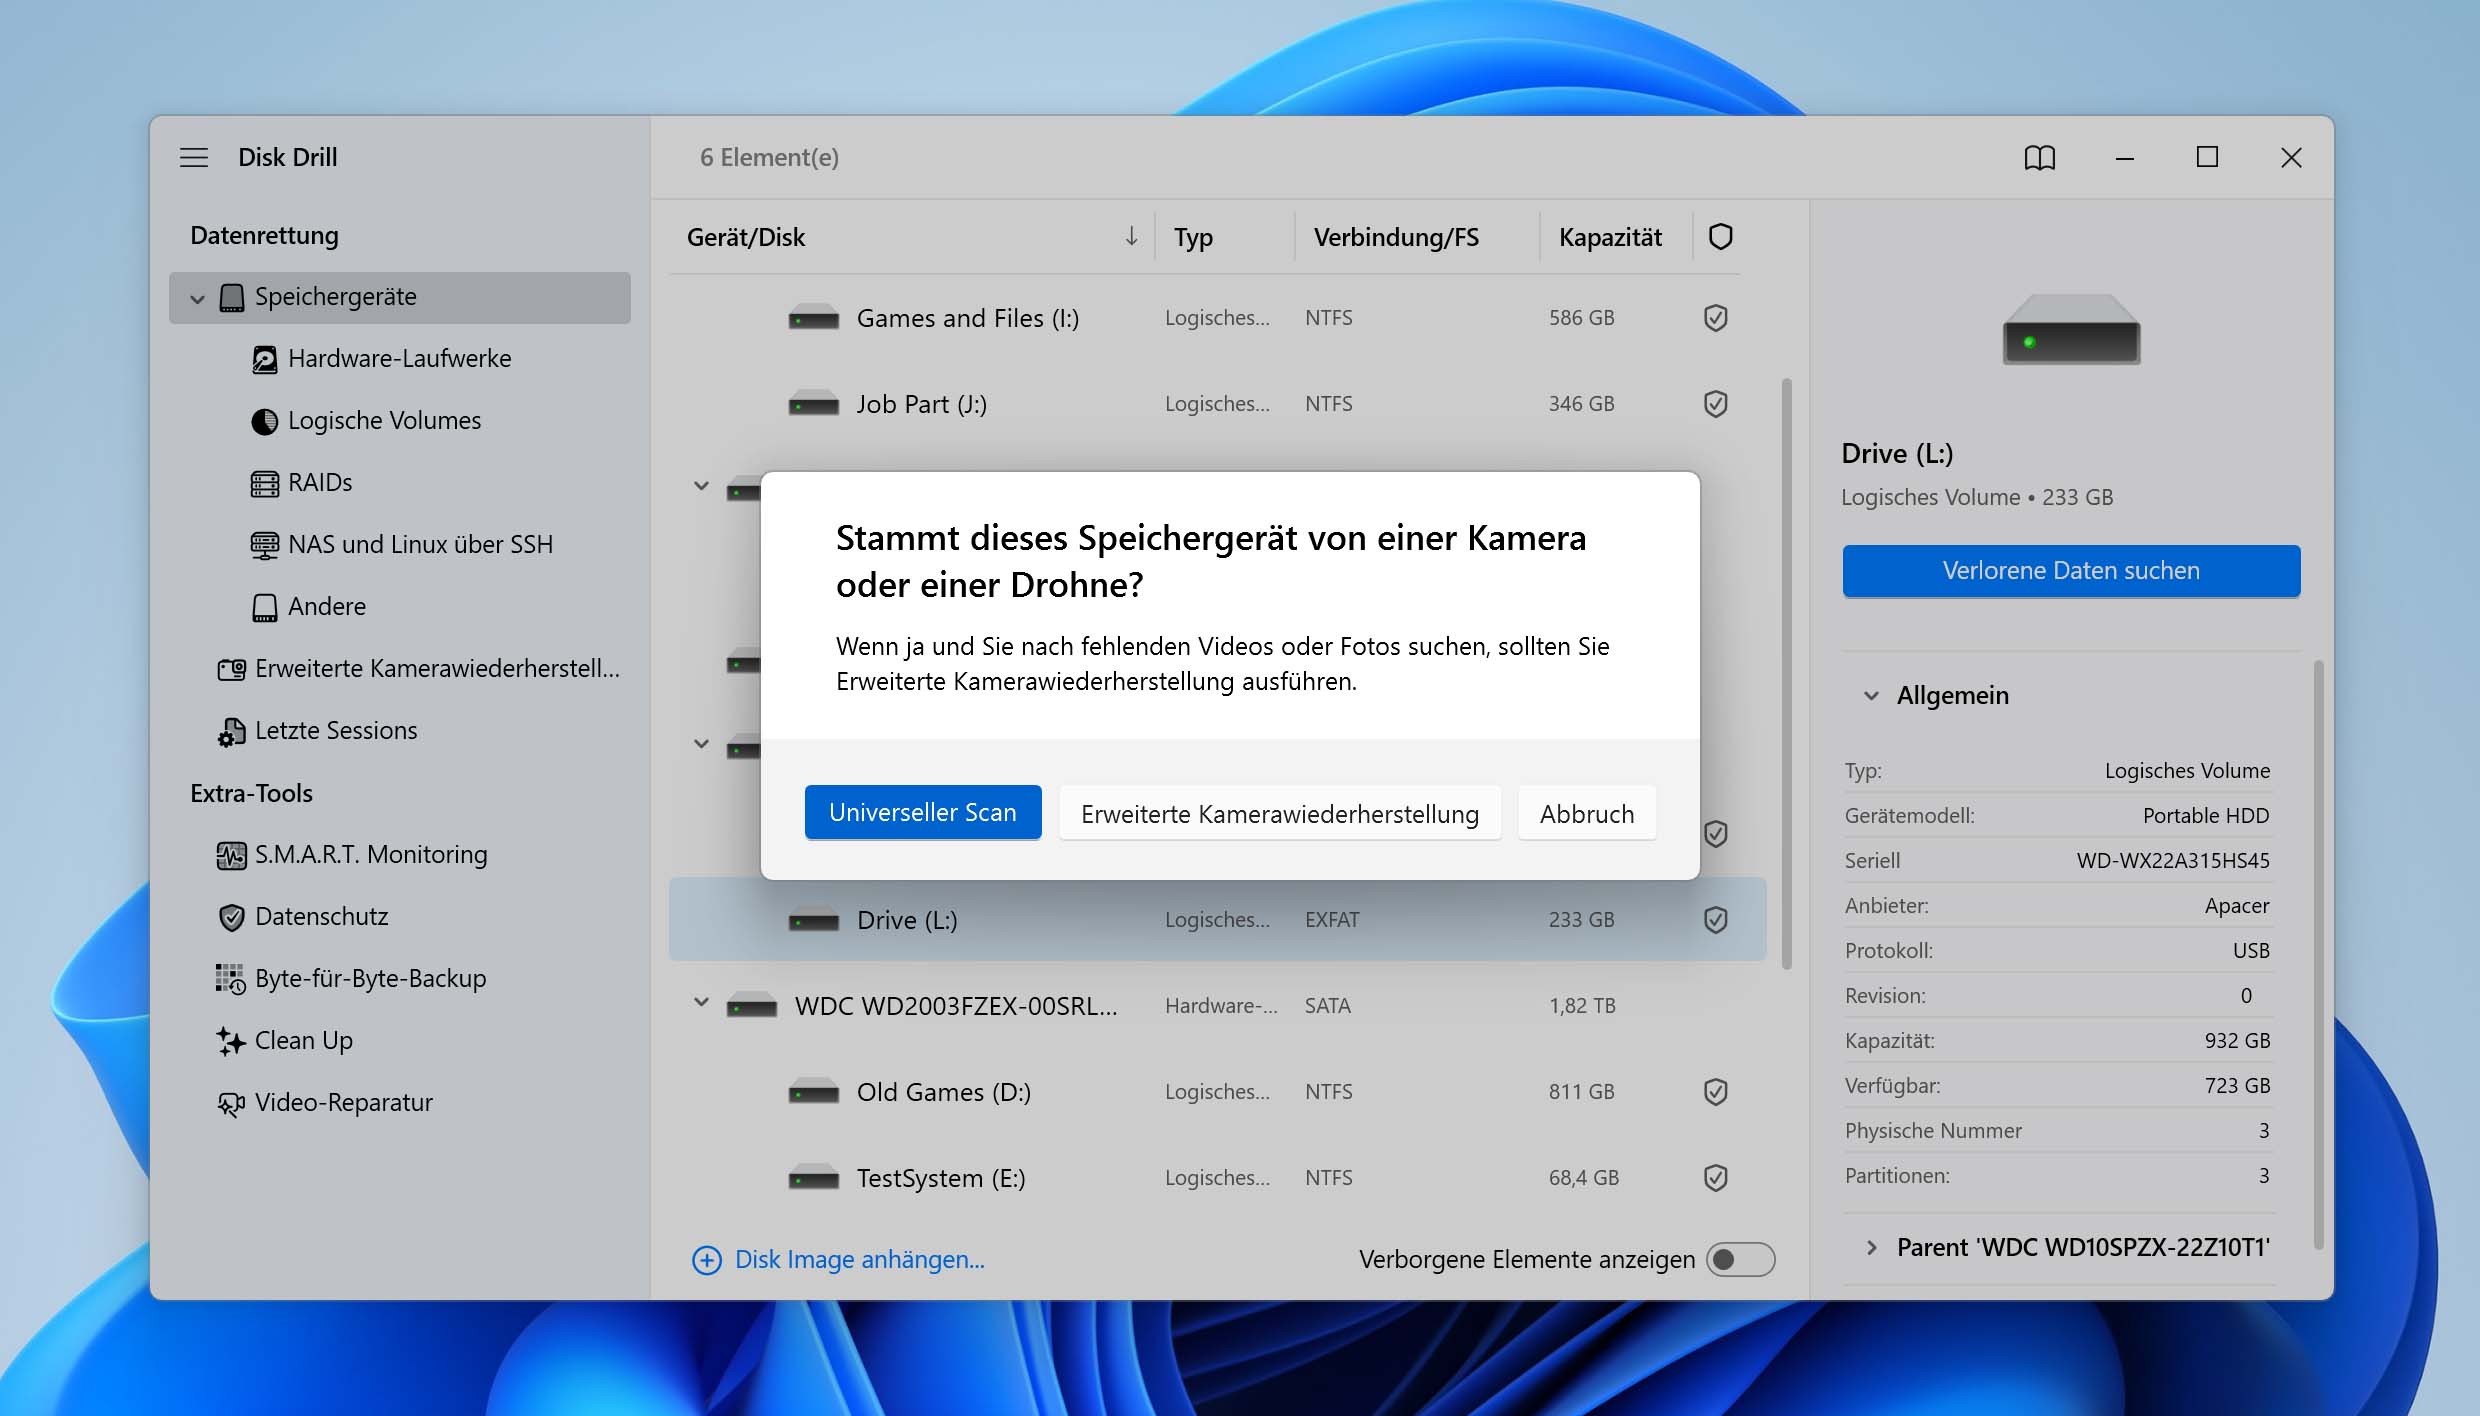This screenshot has height=1416, width=2480.
Task: Select WDC WD2003FZEX-00SRL disk name
Action: (956, 1006)
